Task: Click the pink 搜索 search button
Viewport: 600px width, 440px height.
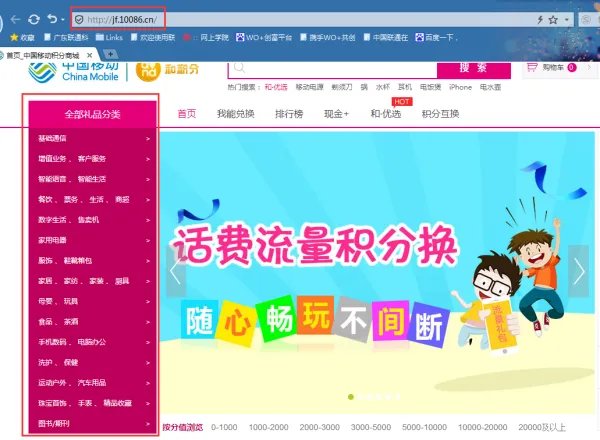Action: (474, 69)
